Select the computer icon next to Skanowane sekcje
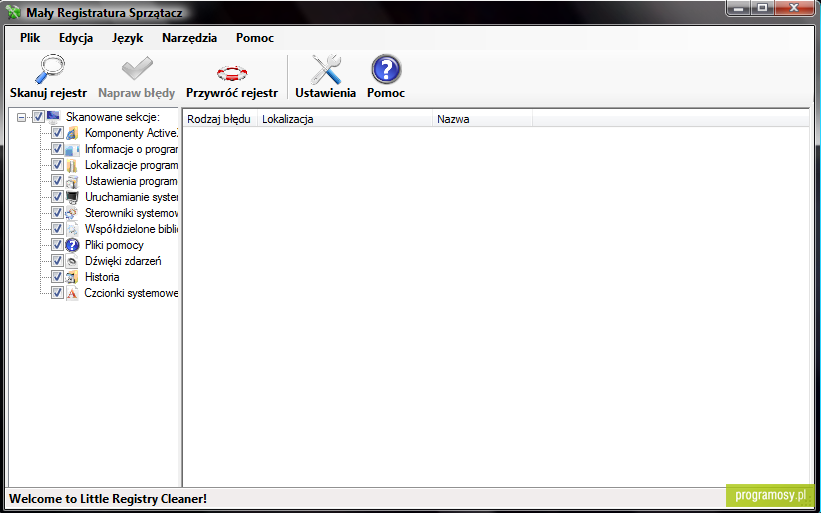Screen dimensions: 821x513 54,117
